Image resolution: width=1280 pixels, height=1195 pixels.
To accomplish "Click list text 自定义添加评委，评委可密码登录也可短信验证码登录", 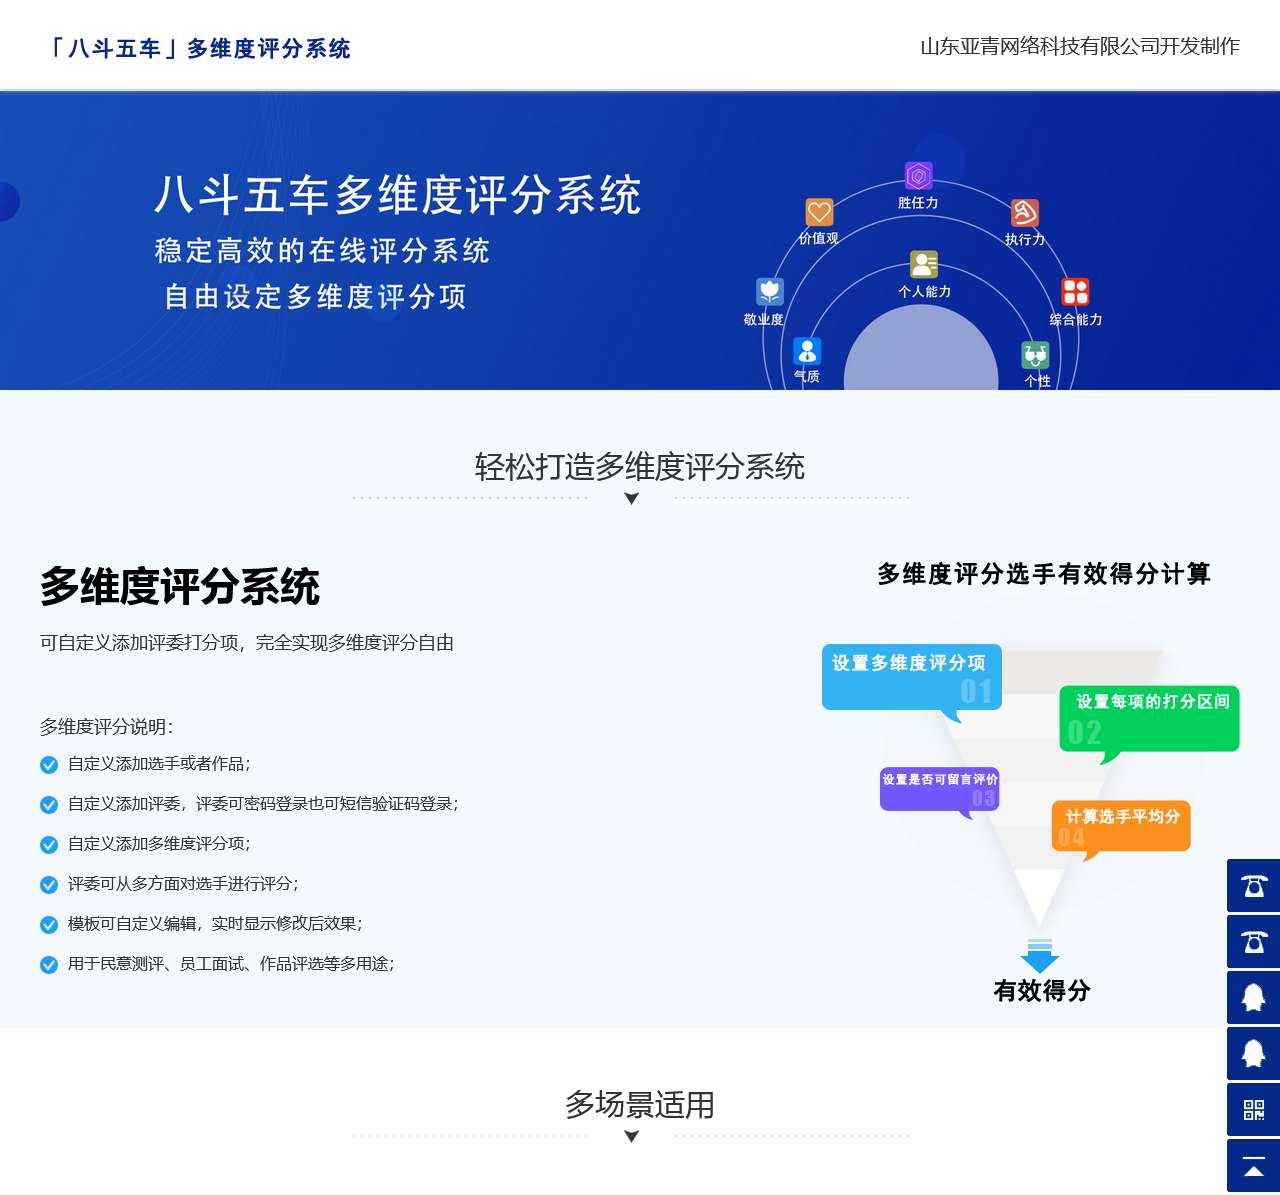I will pyautogui.click(x=263, y=803).
